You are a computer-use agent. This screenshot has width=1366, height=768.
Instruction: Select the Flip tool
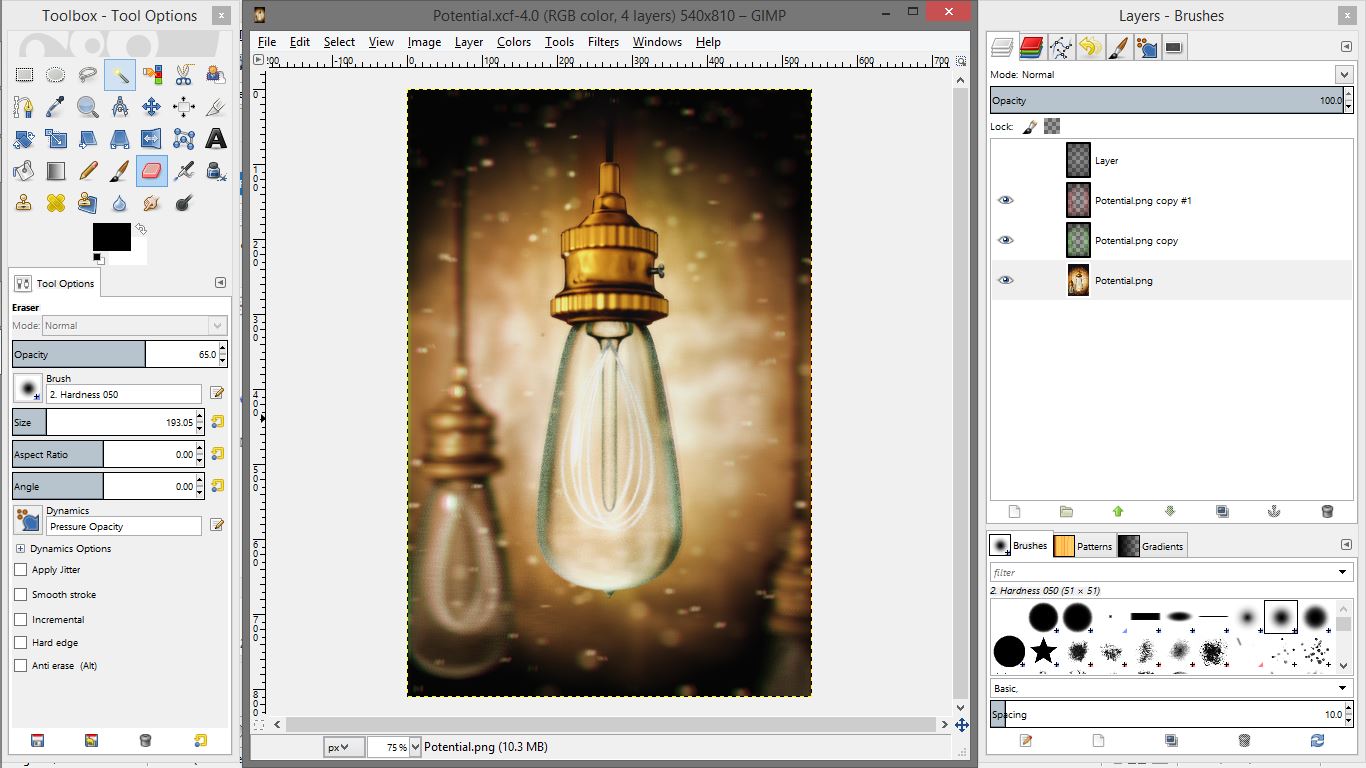pyautogui.click(x=152, y=139)
